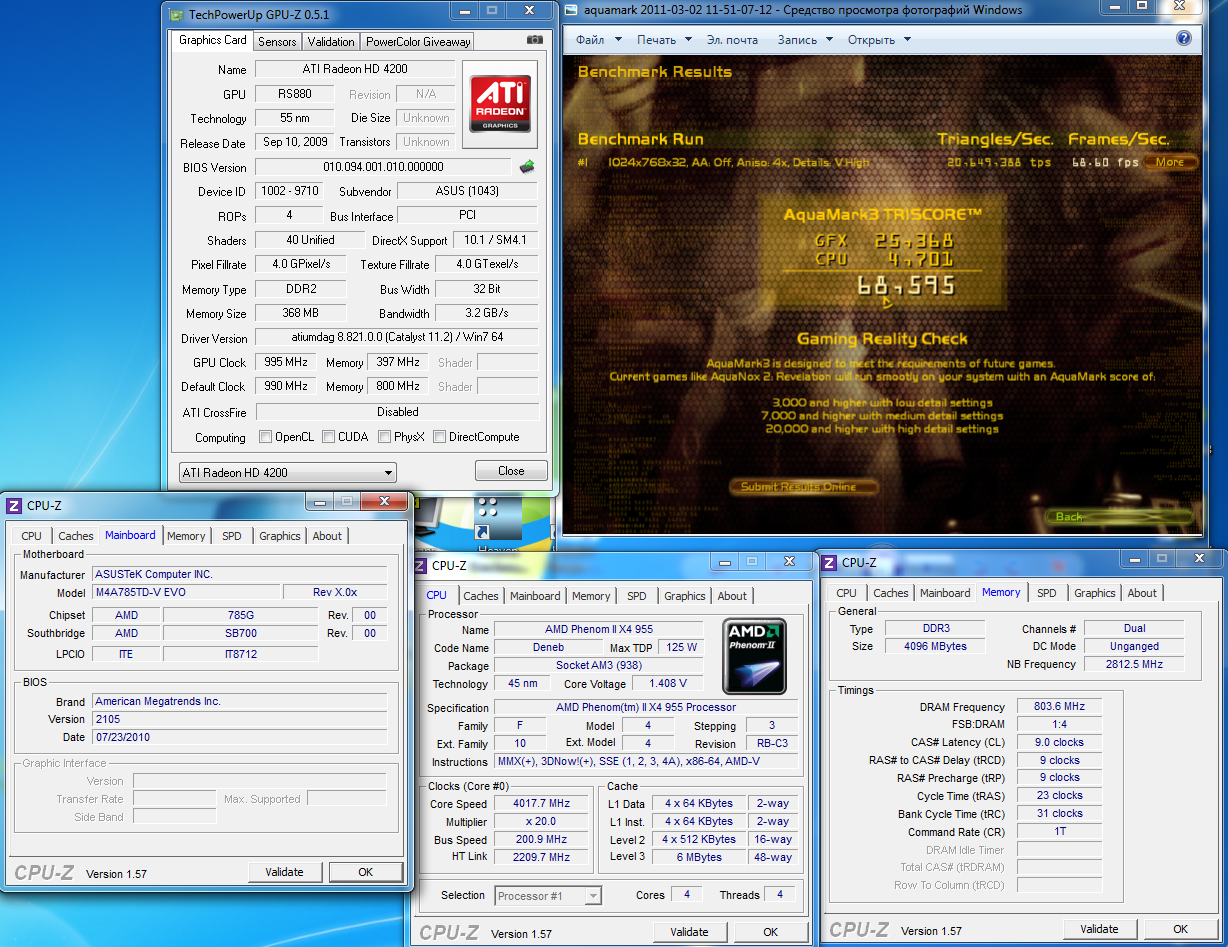This screenshot has height=947, width=1228.
Task: Click Validate in CPU-Z Mainboard window
Action: coord(284,872)
